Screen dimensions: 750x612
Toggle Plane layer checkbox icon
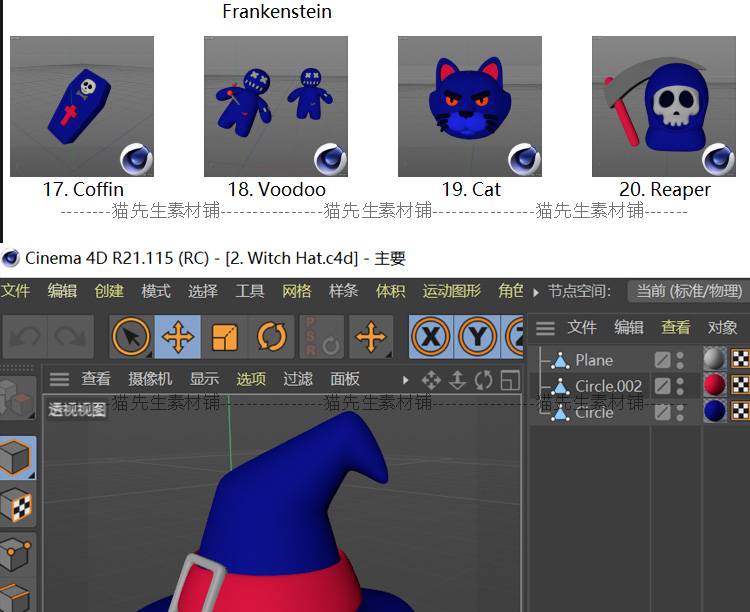(662, 360)
